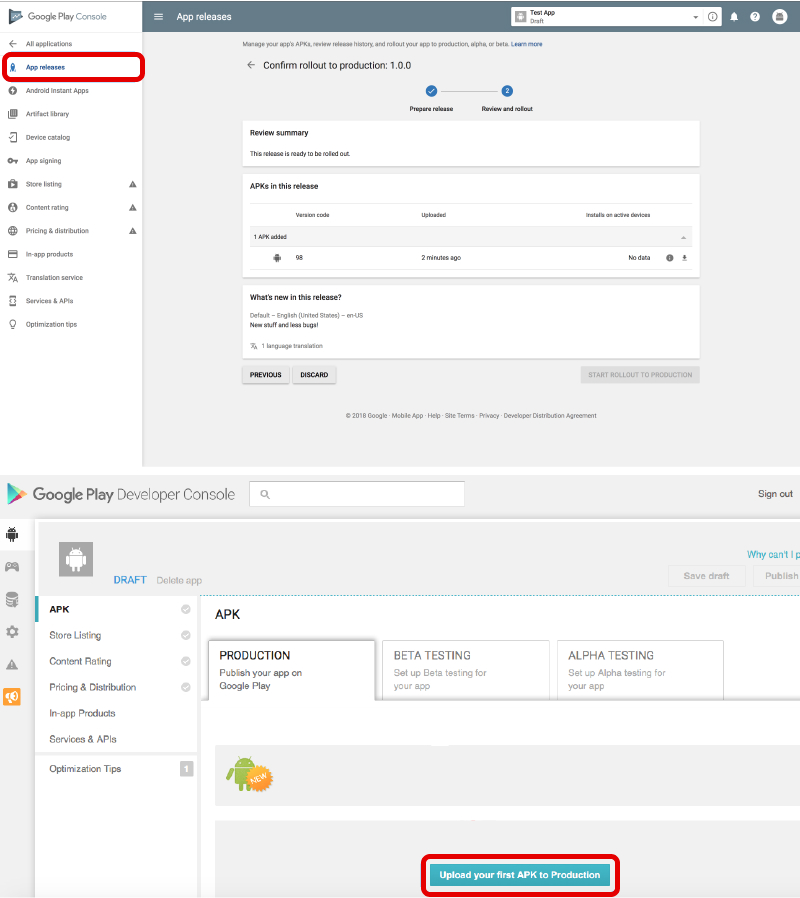Open the notifications bell icon
This screenshot has width=800, height=898.
[x=734, y=17]
